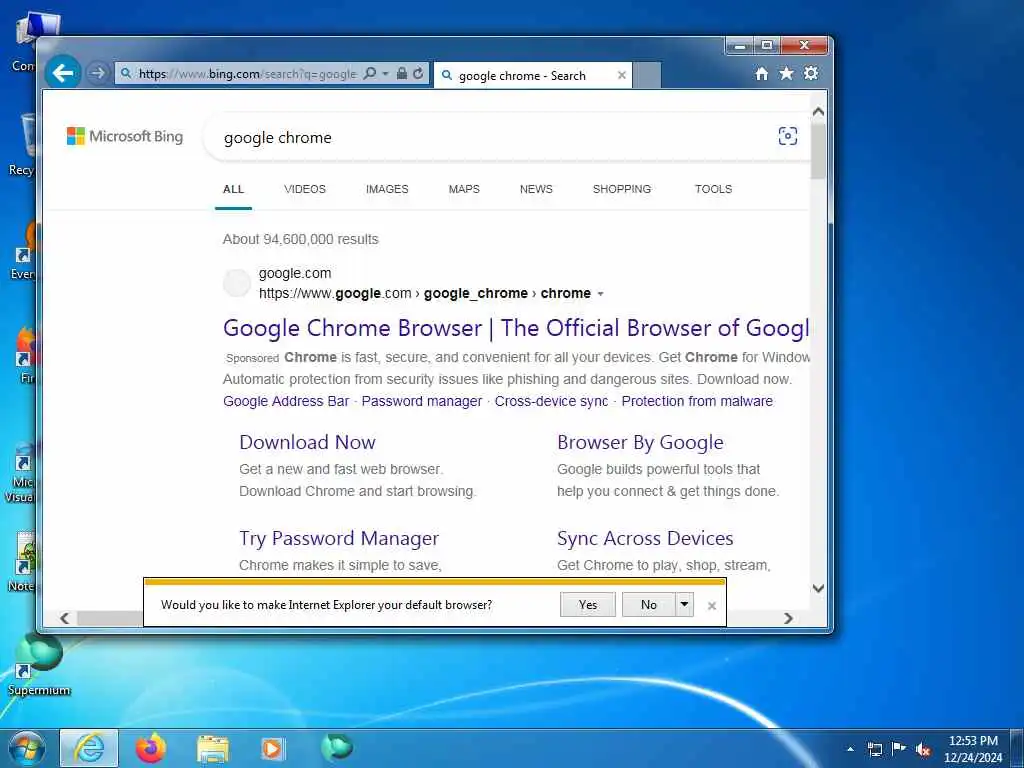Click the 'Download Now' link
This screenshot has height=768, width=1024.
pyautogui.click(x=308, y=442)
